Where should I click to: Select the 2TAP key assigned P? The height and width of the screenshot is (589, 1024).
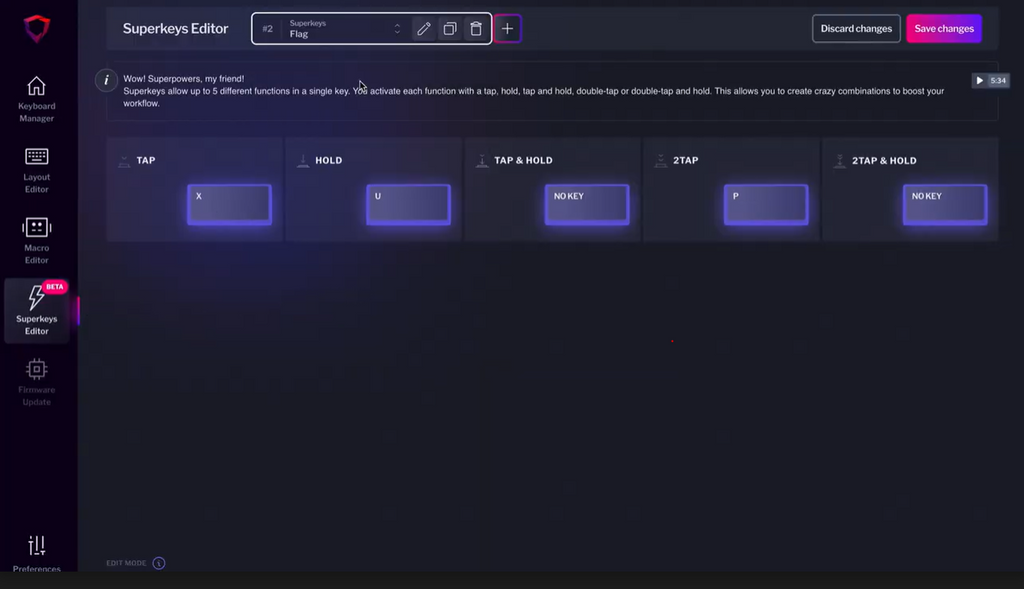(766, 204)
